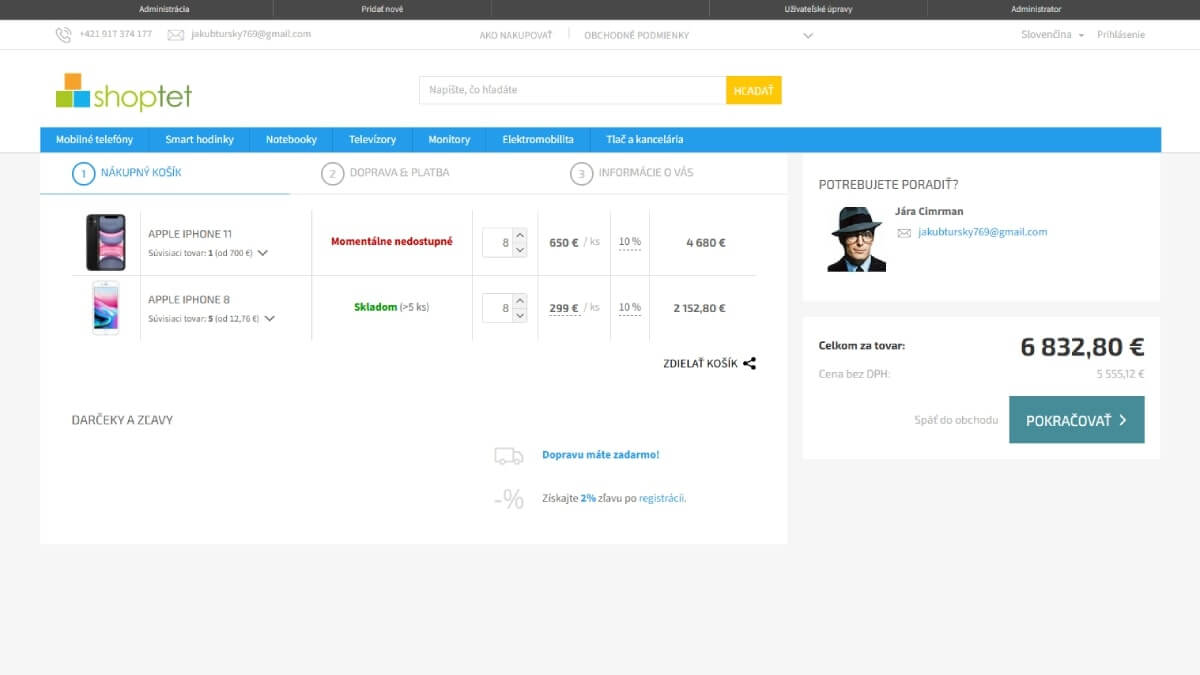The height and width of the screenshot is (675, 1200).
Task: Go back via Späť do obchodu
Action: click(956, 420)
